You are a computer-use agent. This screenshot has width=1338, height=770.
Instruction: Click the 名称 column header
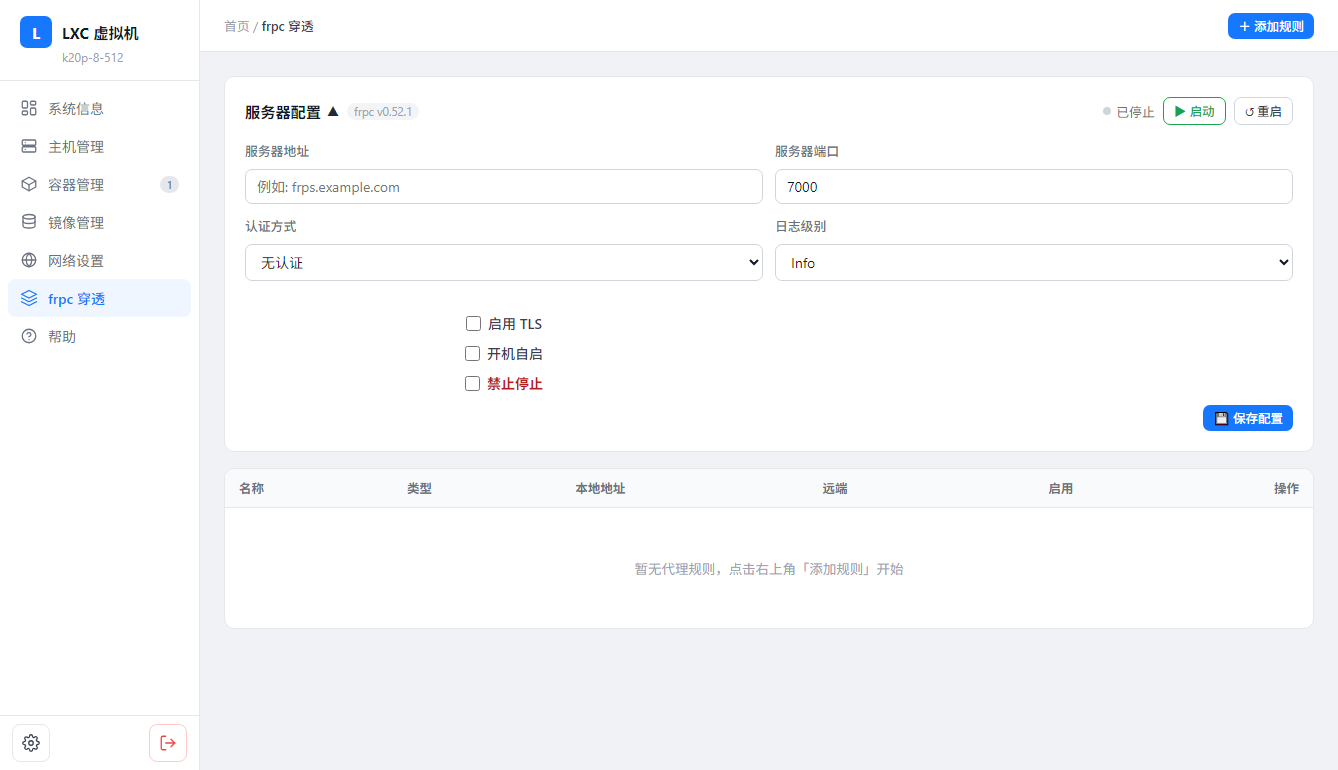click(x=251, y=488)
